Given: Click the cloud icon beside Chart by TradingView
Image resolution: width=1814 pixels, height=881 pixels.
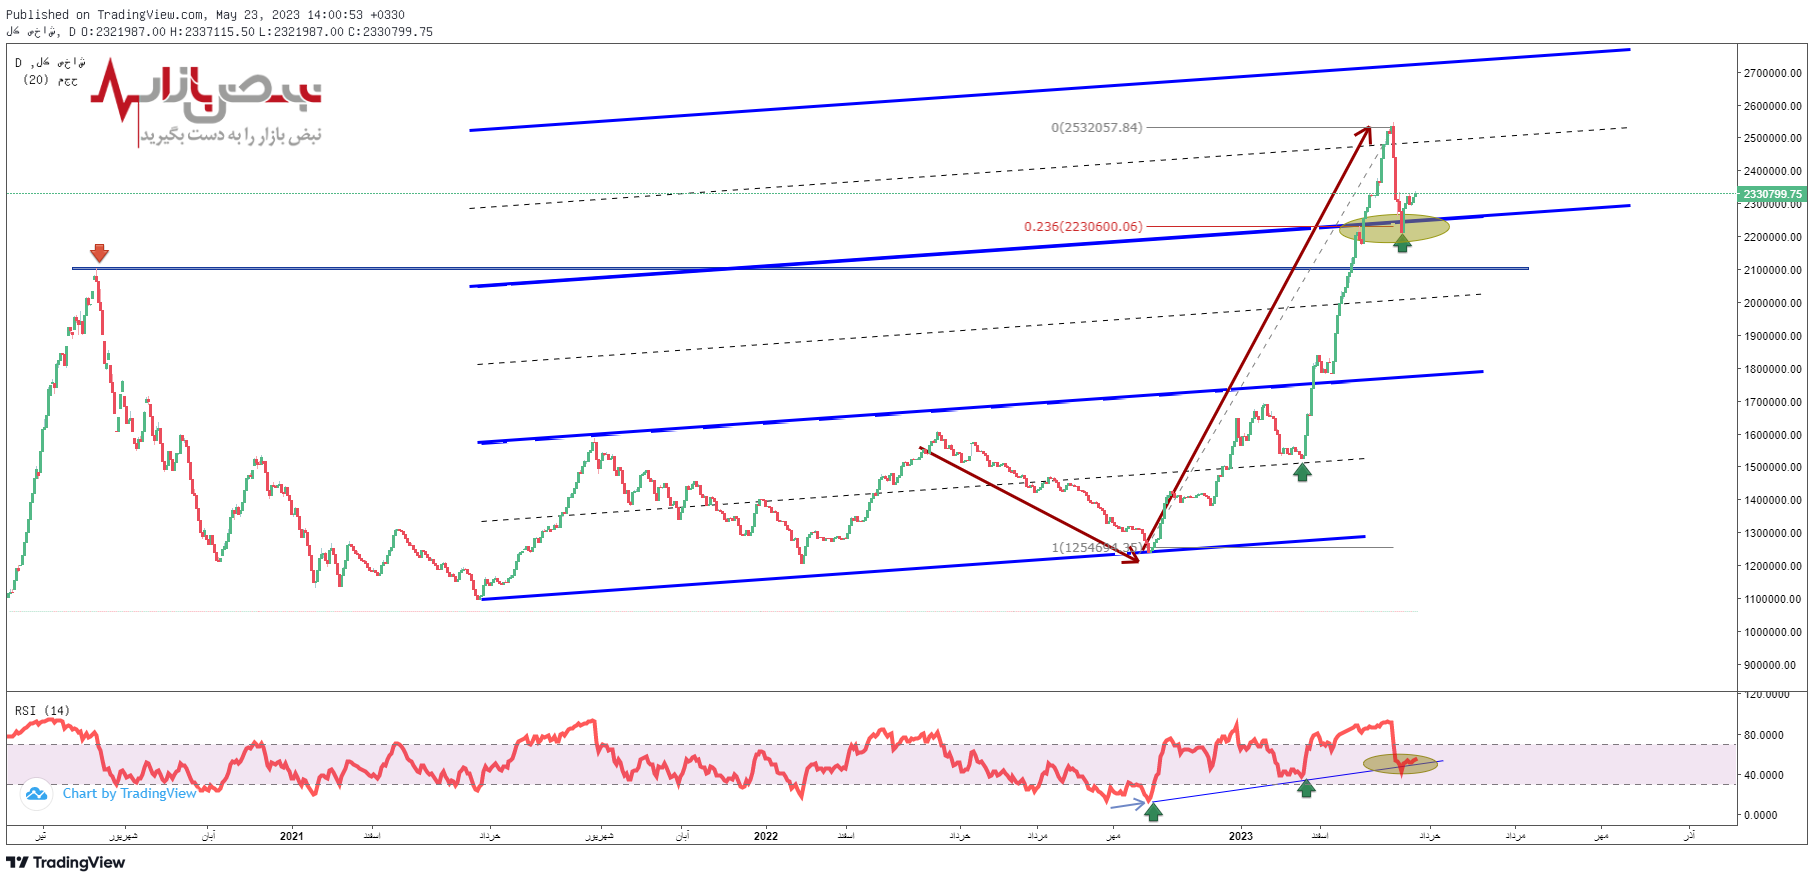Looking at the screenshot, I should point(36,794).
